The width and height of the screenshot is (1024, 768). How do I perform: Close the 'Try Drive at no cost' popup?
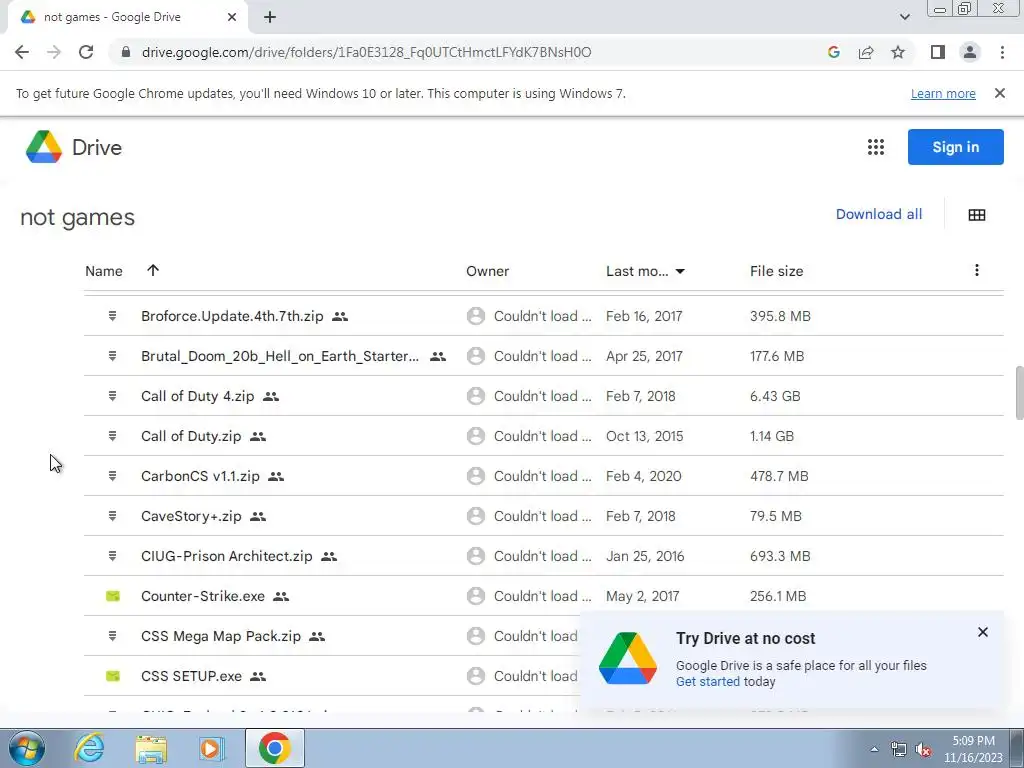982,632
